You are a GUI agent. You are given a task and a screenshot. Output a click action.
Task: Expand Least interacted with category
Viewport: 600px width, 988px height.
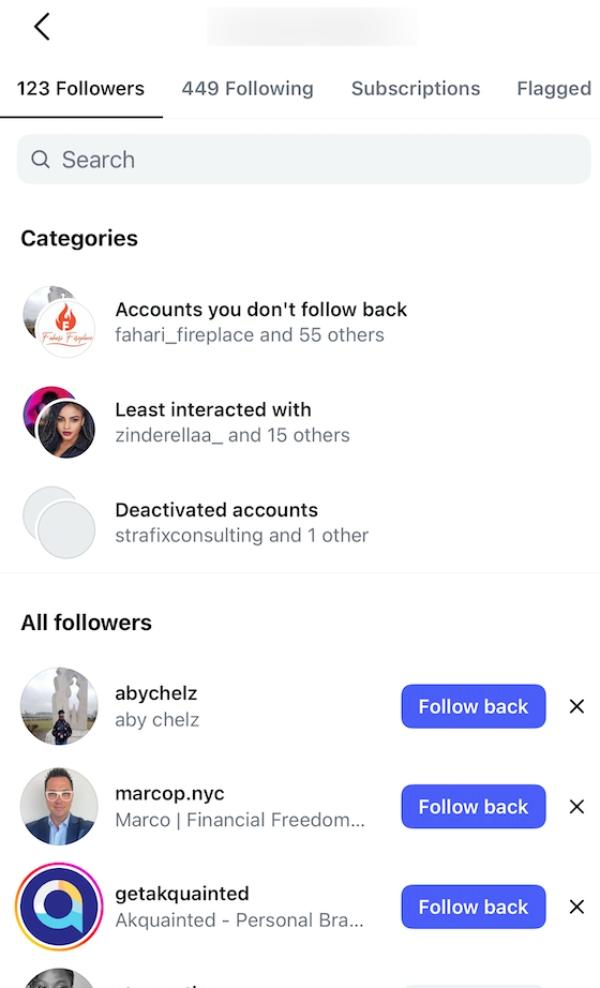tap(232, 422)
